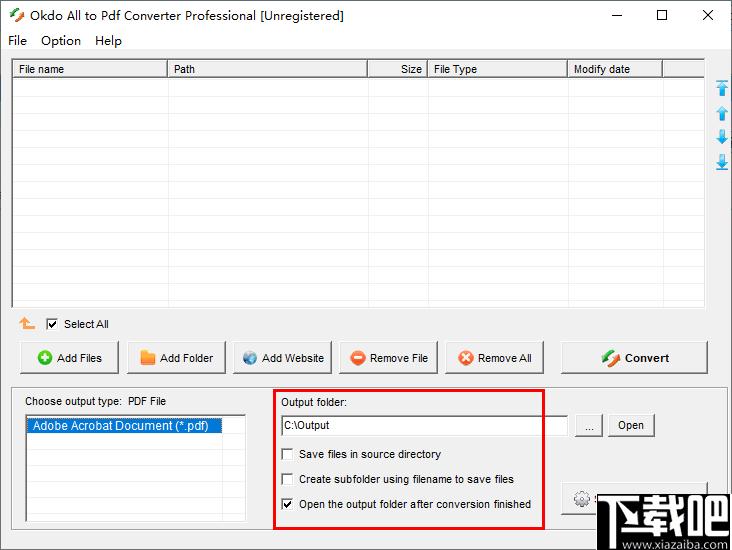Start conversion with the Convert button
The image size is (732, 550).
click(634, 358)
